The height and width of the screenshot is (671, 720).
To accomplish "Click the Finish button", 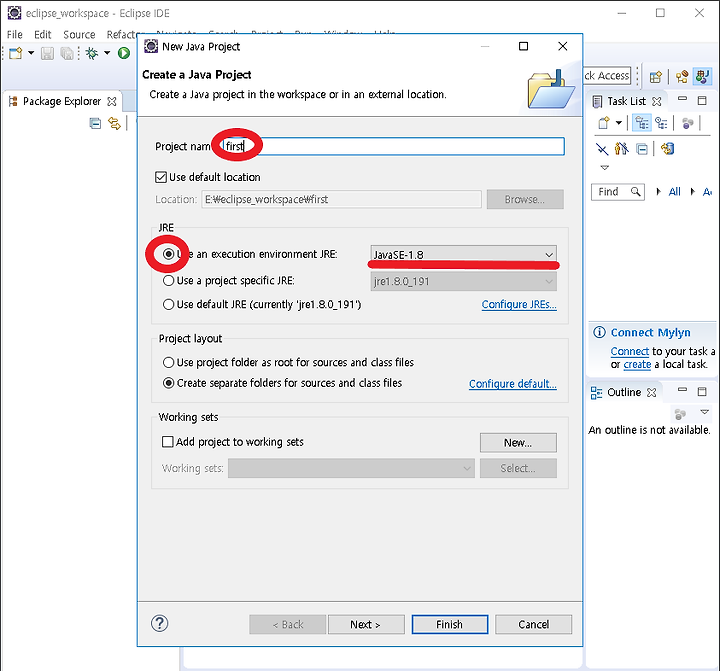I will (450, 625).
